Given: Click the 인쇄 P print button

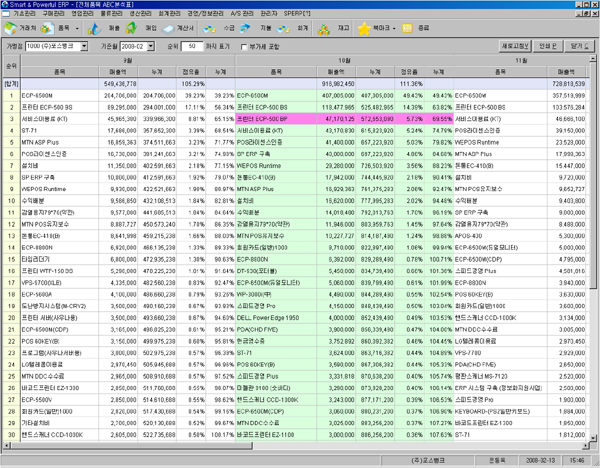Looking at the screenshot, I should [x=548, y=46].
